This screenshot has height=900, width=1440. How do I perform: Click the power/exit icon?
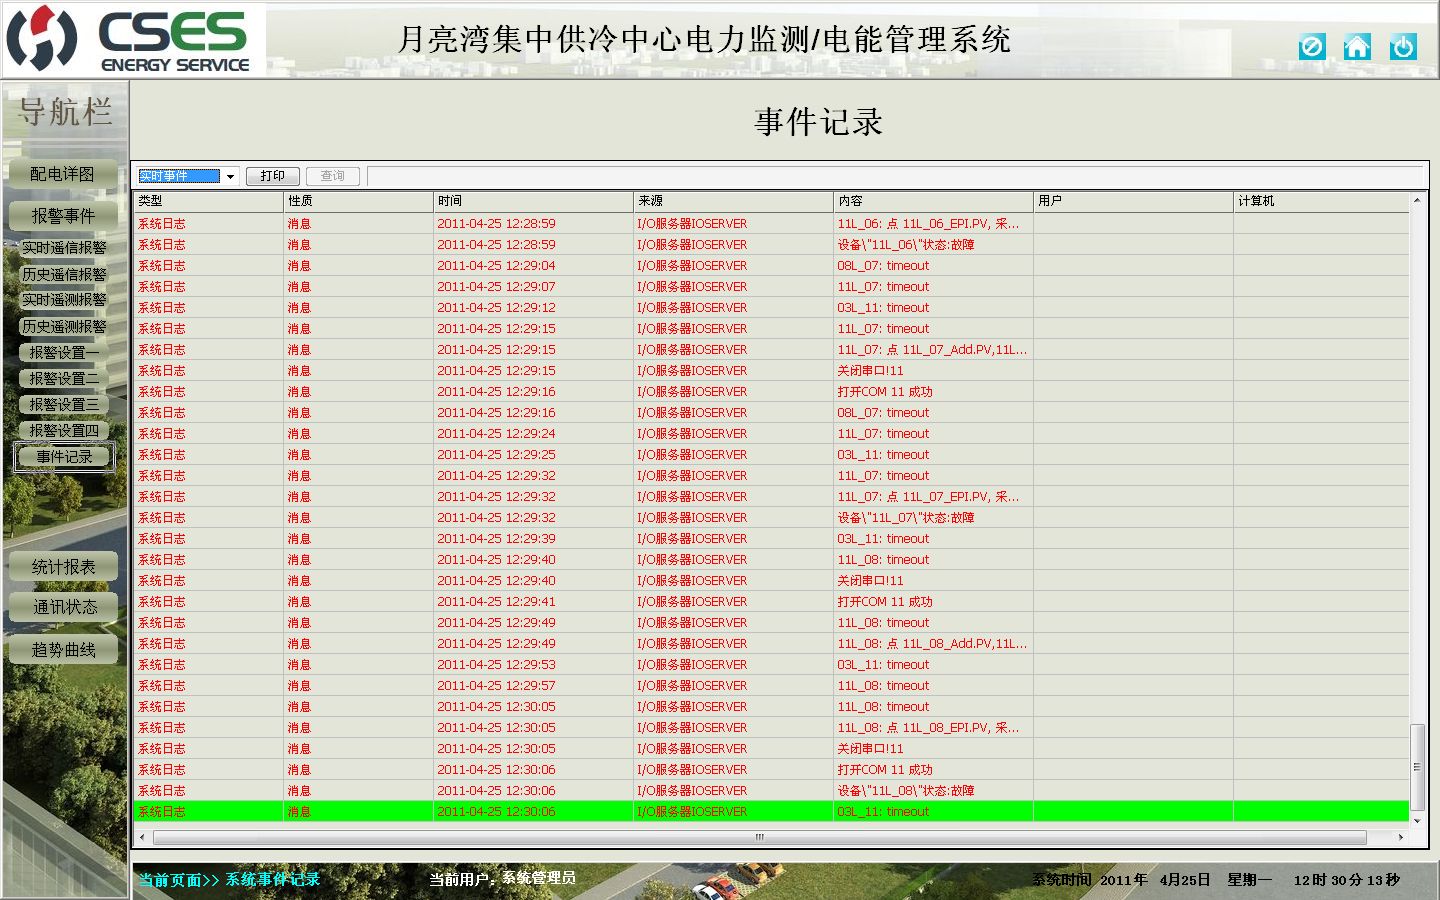[1403, 47]
